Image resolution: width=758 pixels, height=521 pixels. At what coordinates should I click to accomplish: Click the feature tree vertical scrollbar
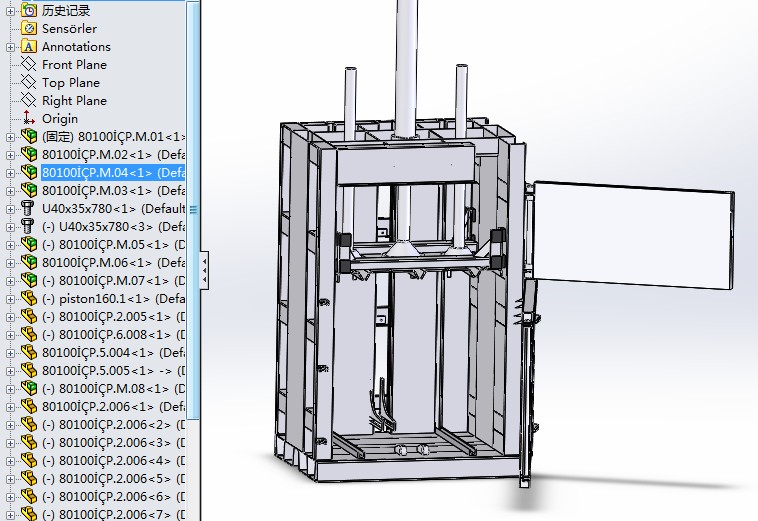point(193,210)
